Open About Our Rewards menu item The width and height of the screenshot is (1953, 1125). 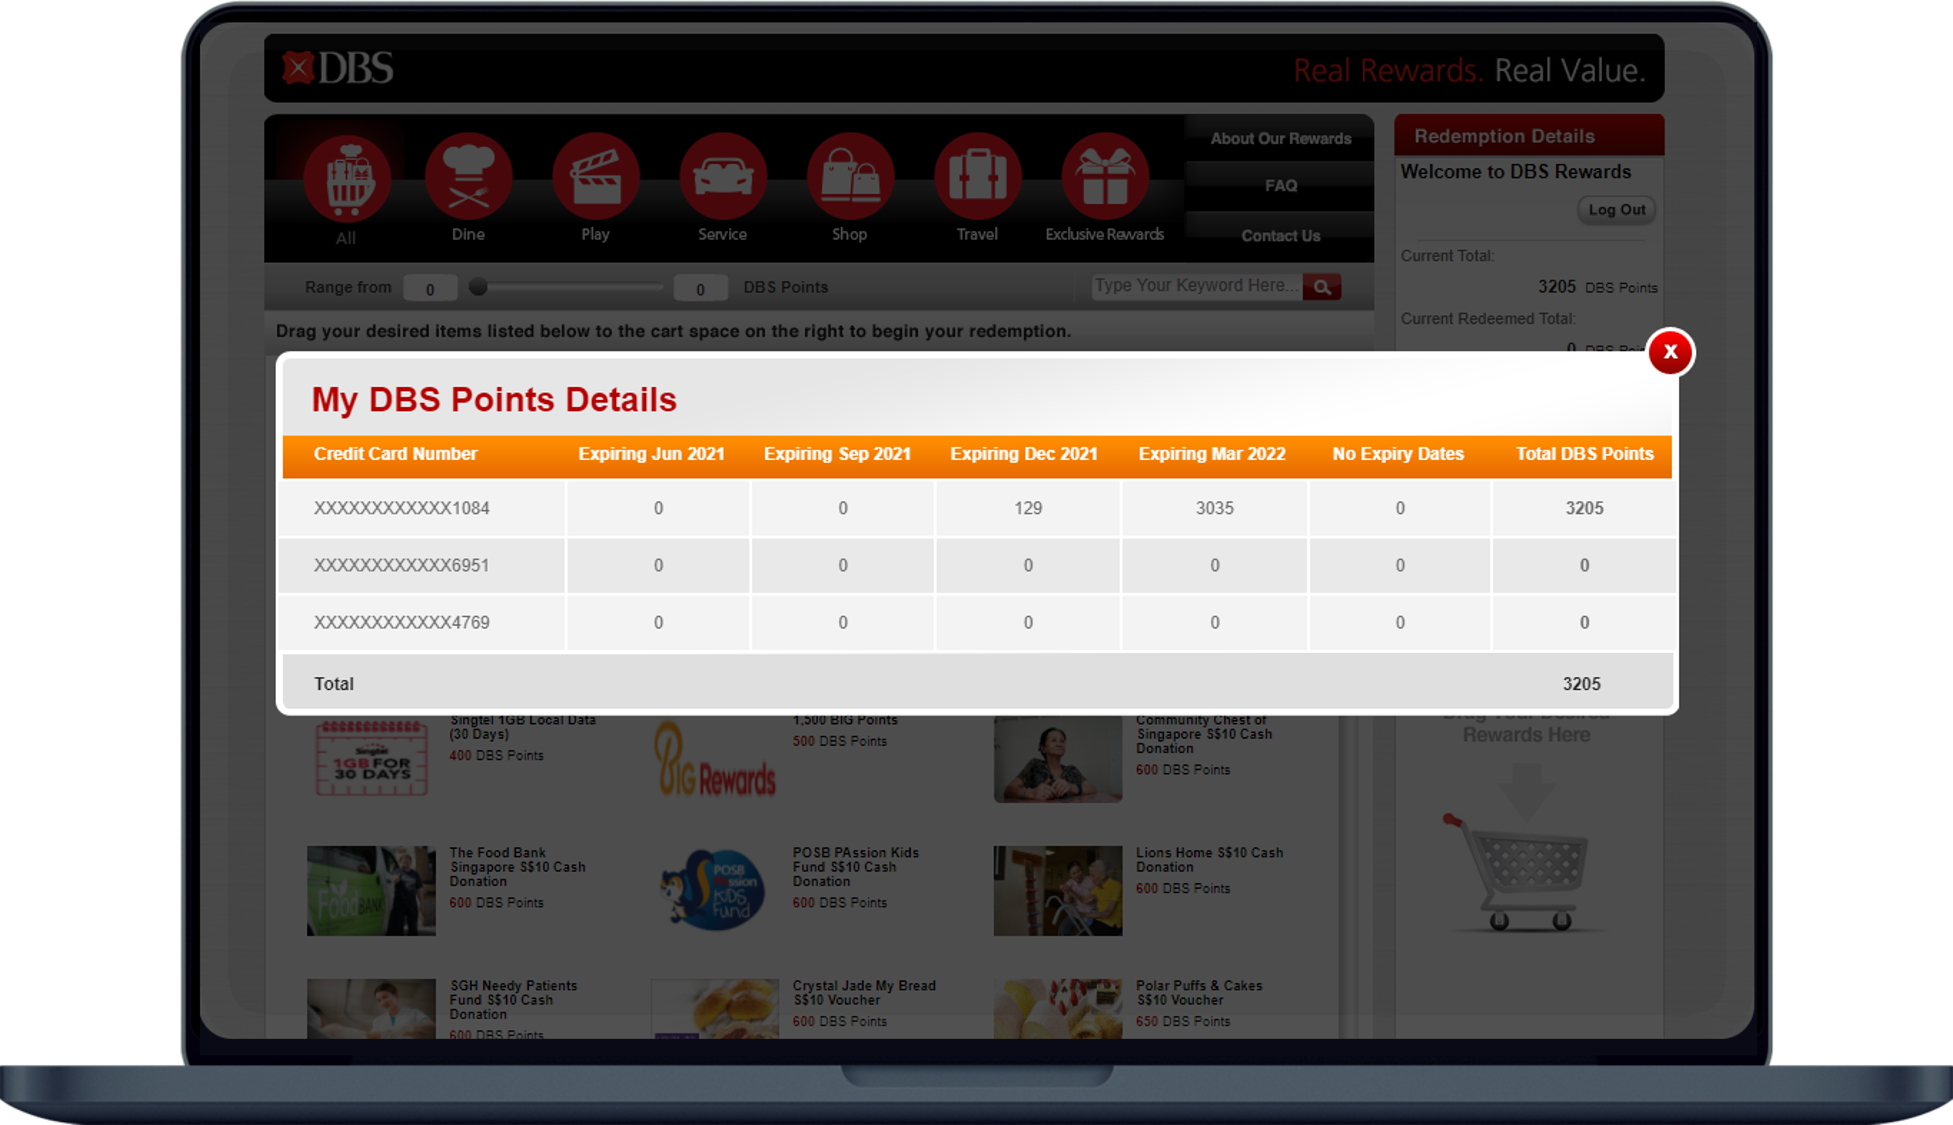point(1280,139)
